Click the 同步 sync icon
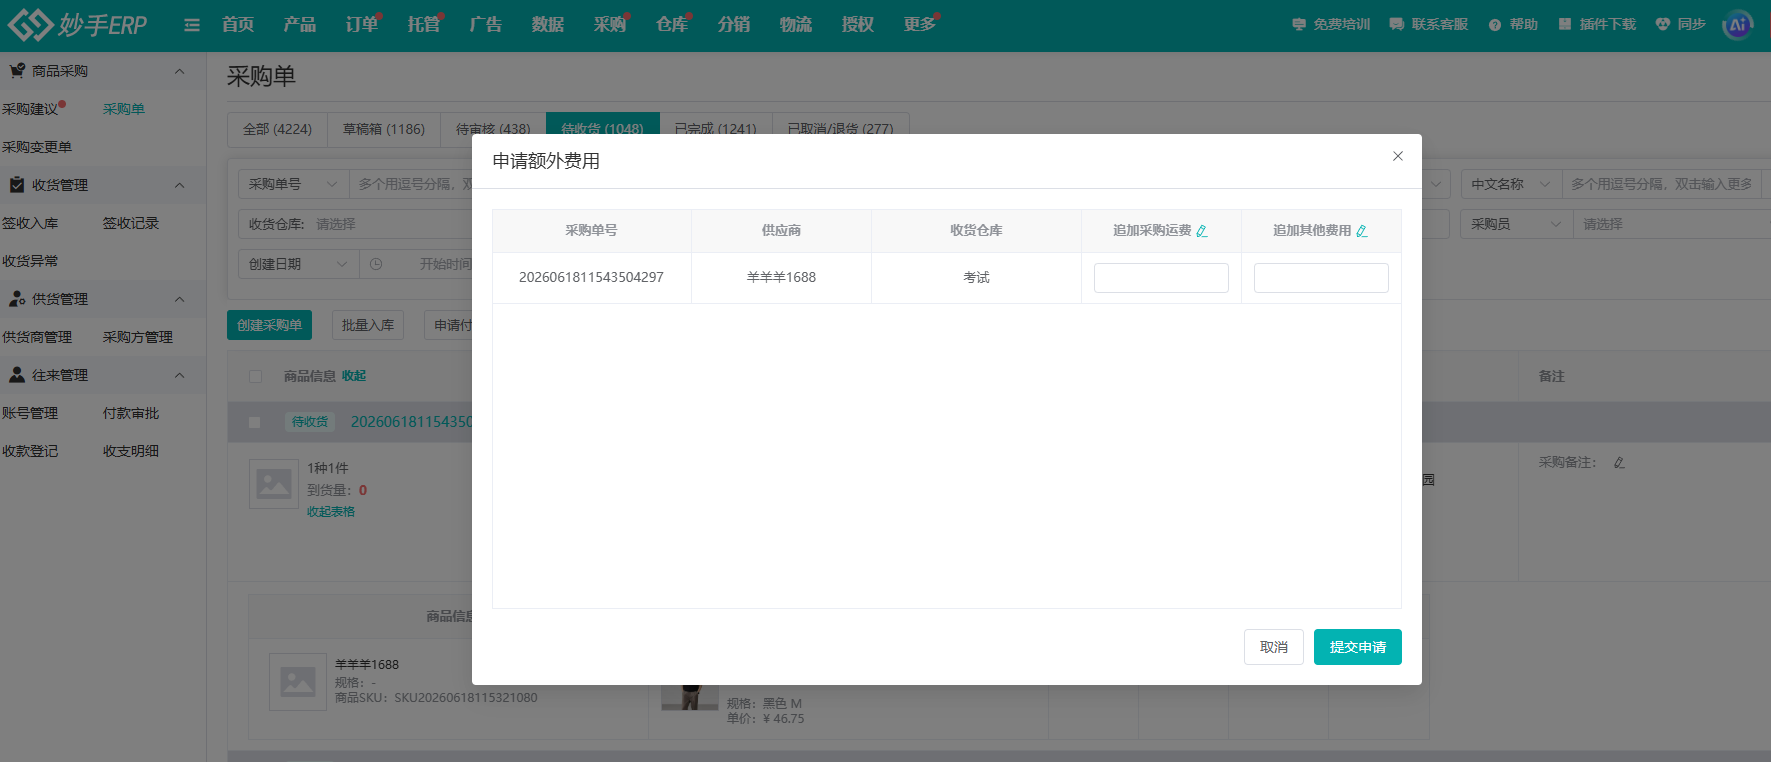 (1663, 24)
